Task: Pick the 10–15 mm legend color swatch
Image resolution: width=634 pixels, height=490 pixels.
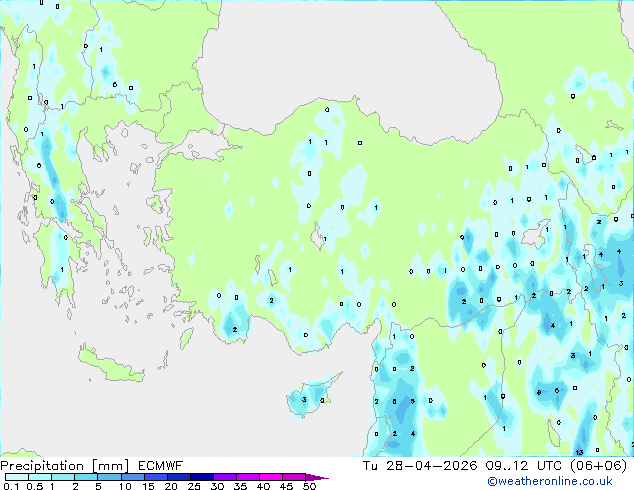Action: point(133,477)
